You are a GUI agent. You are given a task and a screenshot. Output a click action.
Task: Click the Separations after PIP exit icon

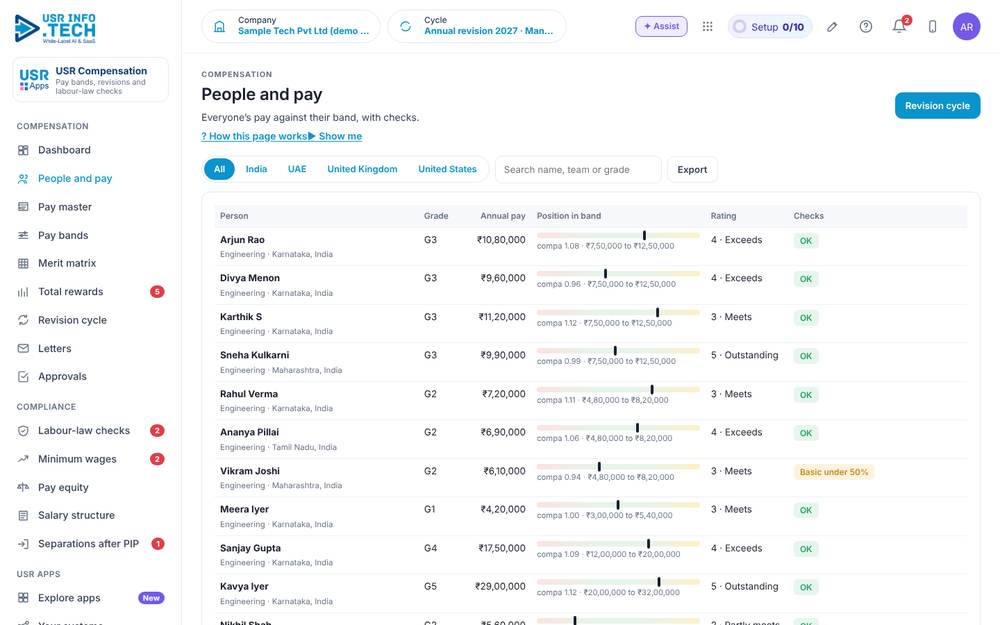23,544
